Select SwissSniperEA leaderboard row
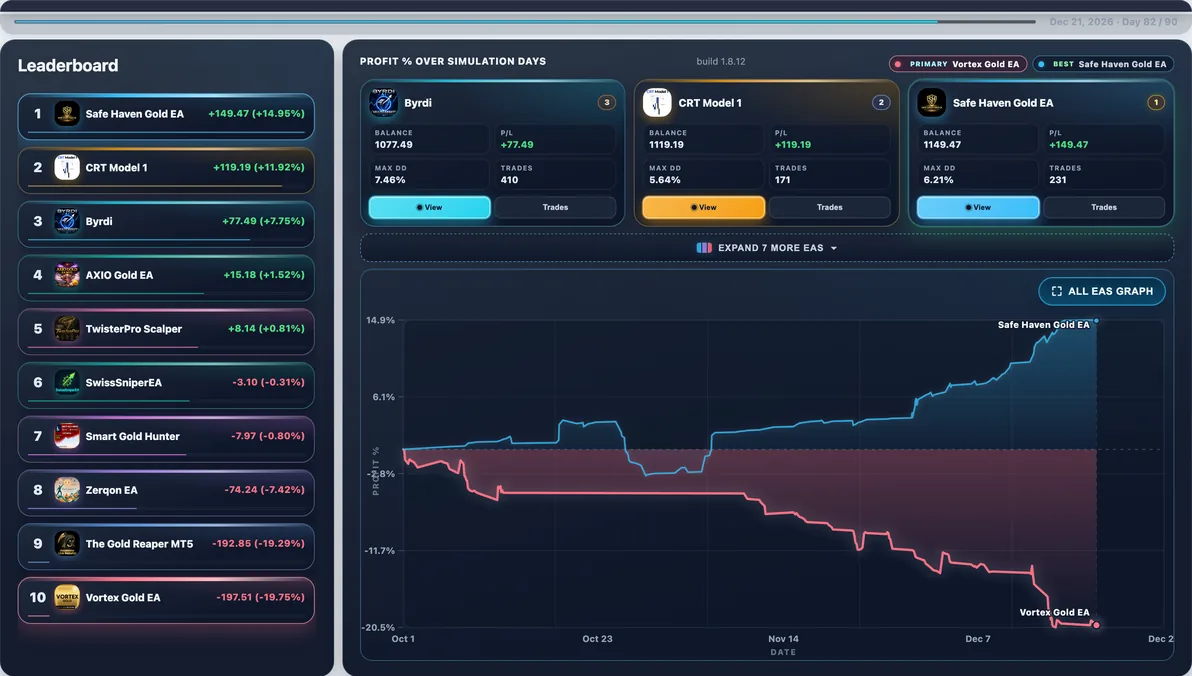1192x676 pixels. [166, 386]
